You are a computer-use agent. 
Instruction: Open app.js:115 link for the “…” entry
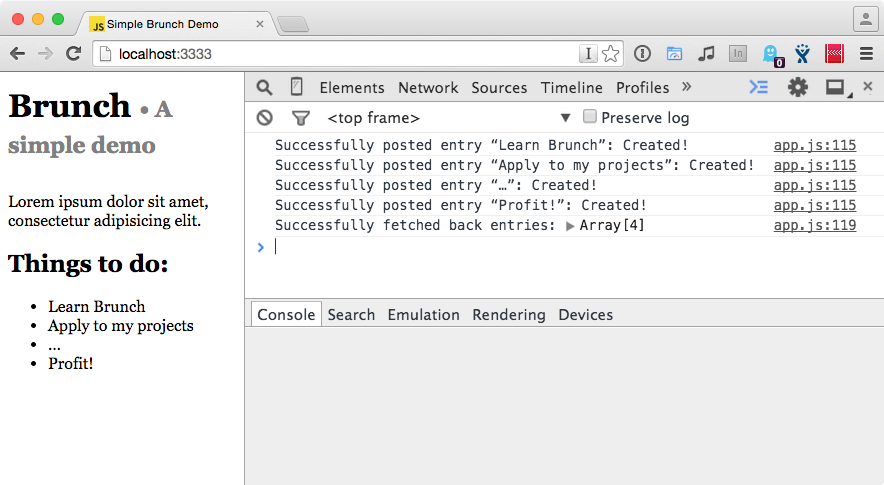[x=815, y=185]
